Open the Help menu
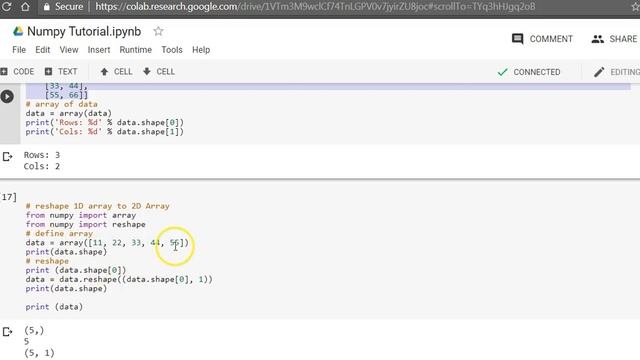This screenshot has width=640, height=360. [x=201, y=50]
